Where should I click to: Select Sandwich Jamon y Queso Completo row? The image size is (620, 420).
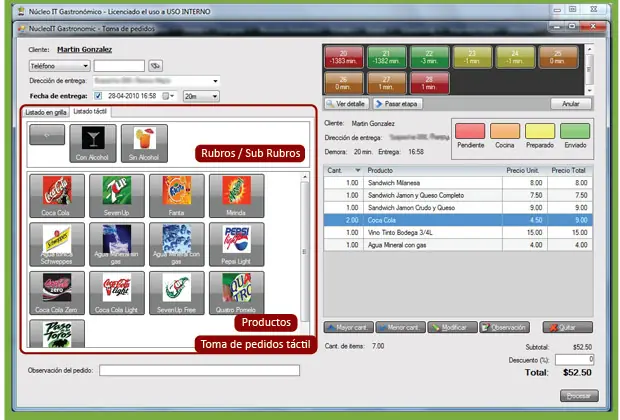pos(458,195)
